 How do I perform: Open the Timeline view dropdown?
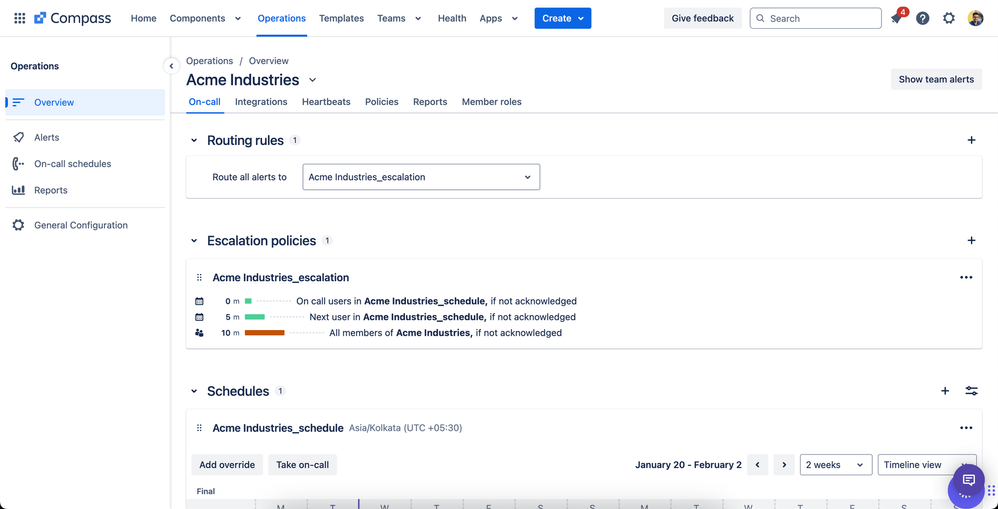[927, 465]
